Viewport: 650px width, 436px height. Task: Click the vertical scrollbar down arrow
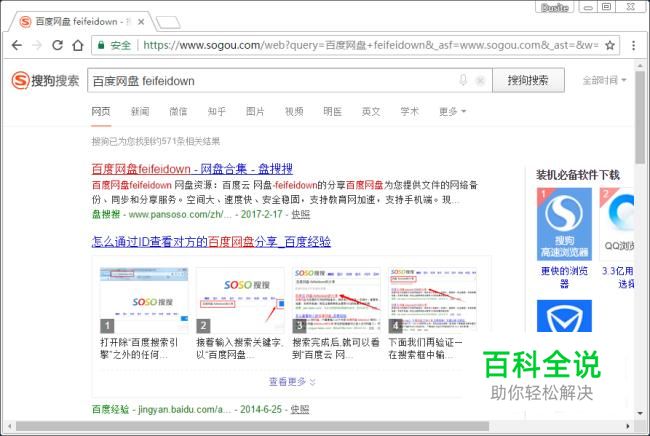pos(640,413)
